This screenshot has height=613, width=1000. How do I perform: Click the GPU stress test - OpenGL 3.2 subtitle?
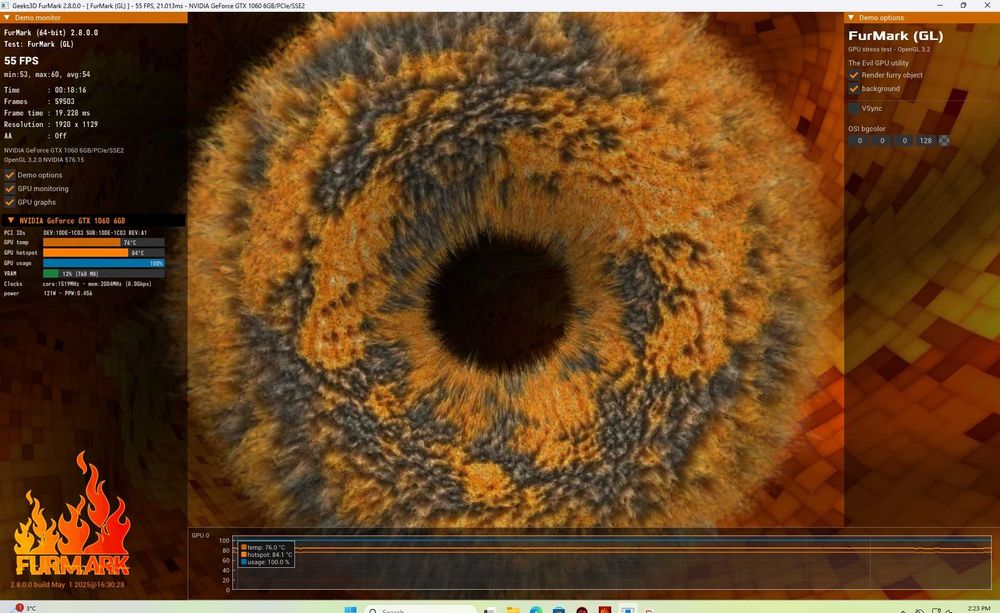889,49
